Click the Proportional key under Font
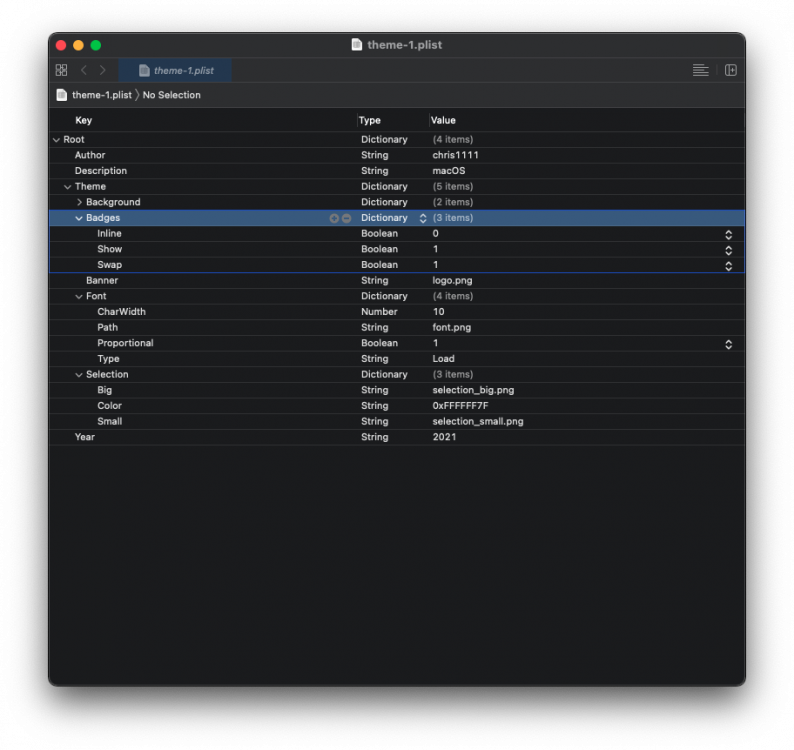Viewport: 794px width, 750px height. 125,343
